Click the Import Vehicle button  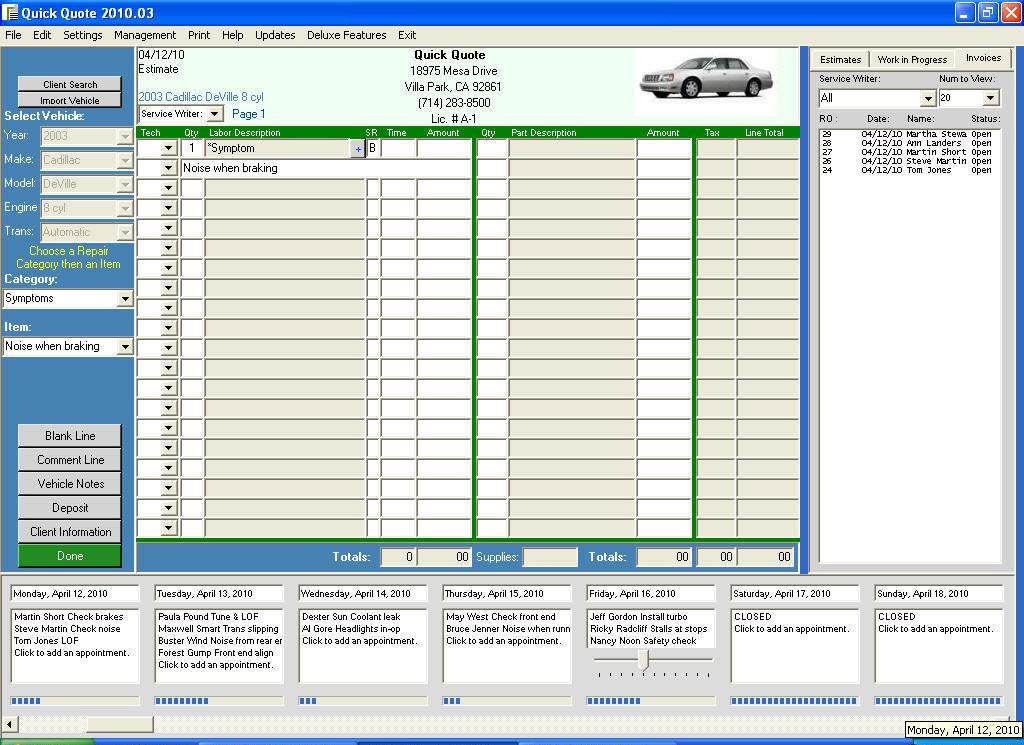click(70, 100)
